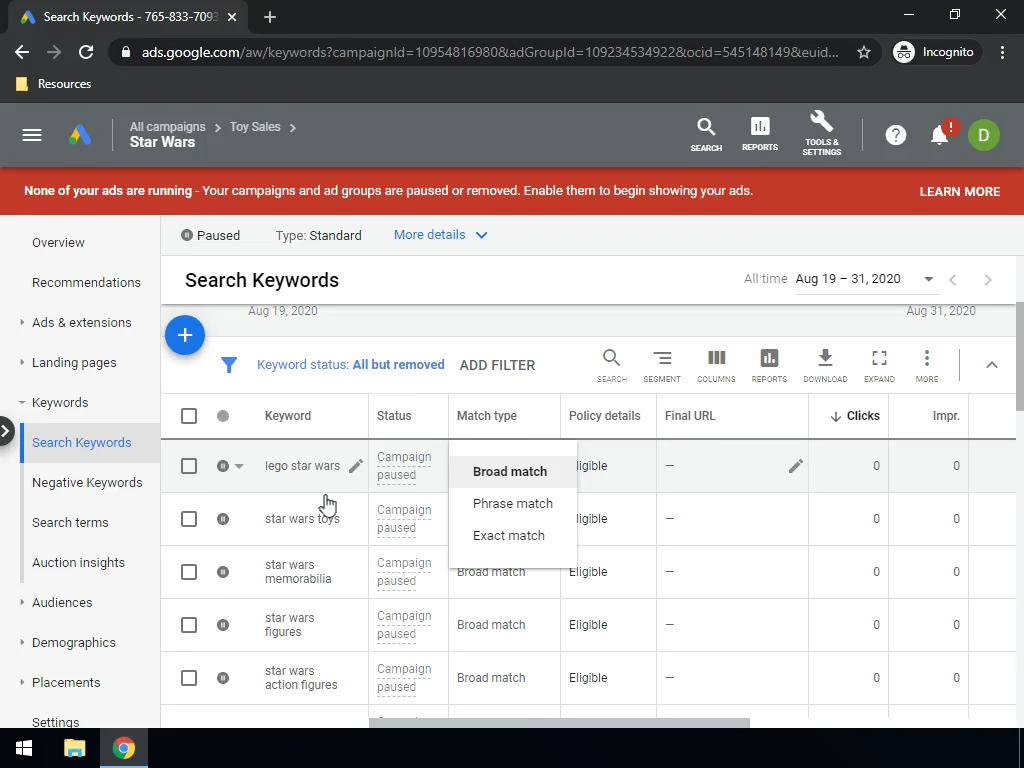Select Exact match option
This screenshot has width=1024, height=768.
click(508, 536)
